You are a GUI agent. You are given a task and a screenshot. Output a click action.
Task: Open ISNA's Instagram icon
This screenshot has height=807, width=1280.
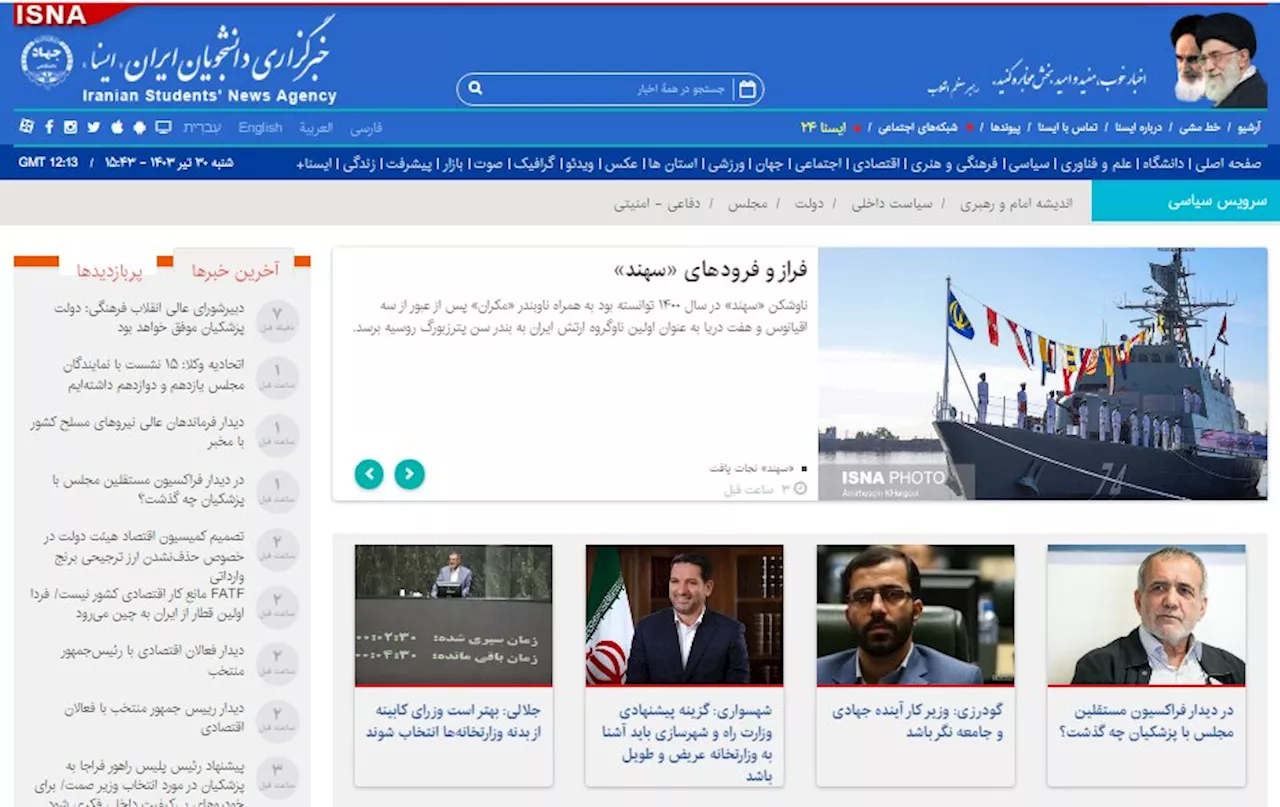pos(71,127)
